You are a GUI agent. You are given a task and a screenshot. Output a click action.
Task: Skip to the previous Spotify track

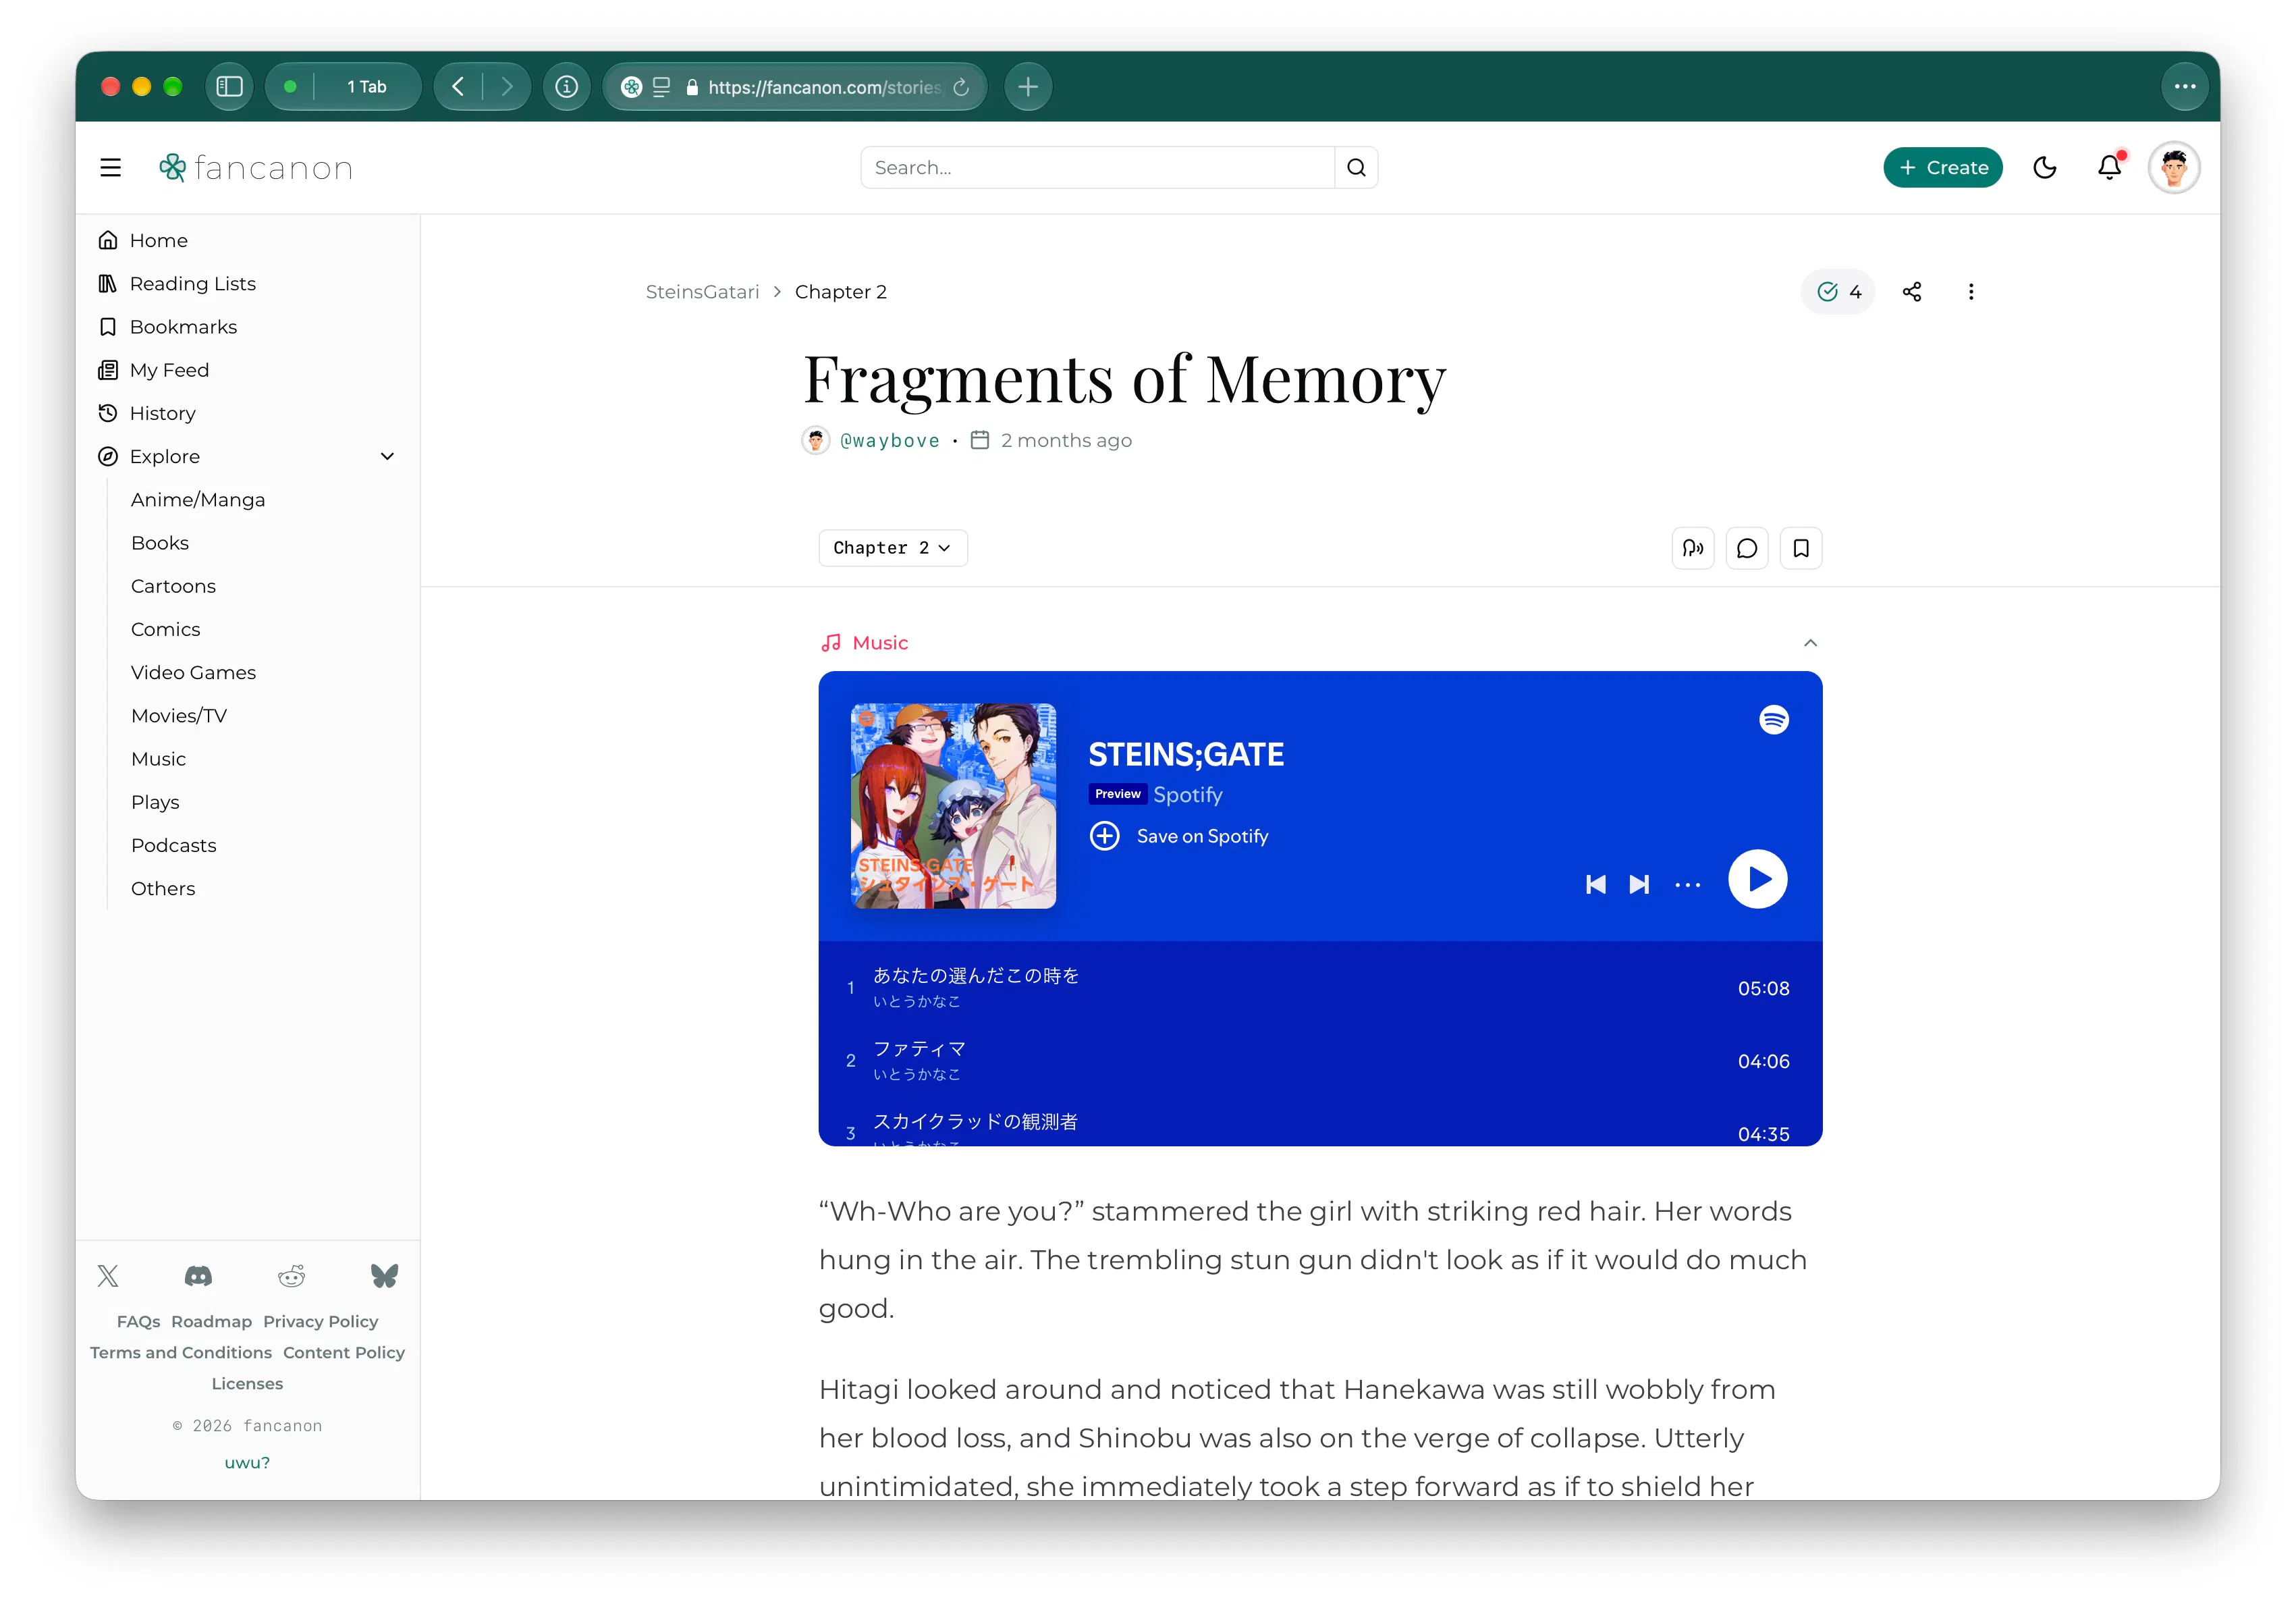(x=1596, y=884)
